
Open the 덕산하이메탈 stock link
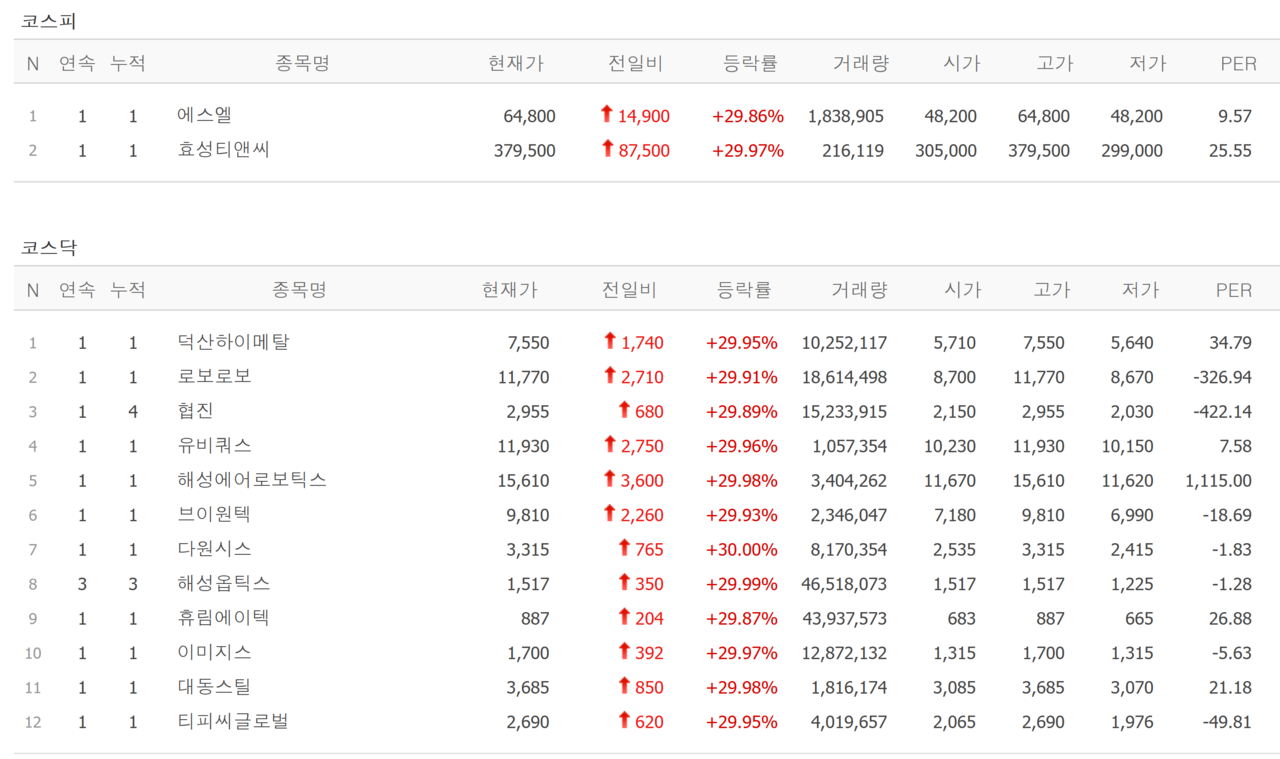233,342
